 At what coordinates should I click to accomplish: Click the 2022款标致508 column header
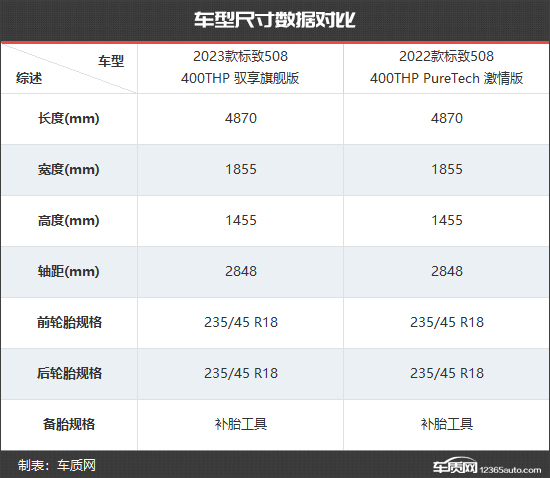[447, 67]
